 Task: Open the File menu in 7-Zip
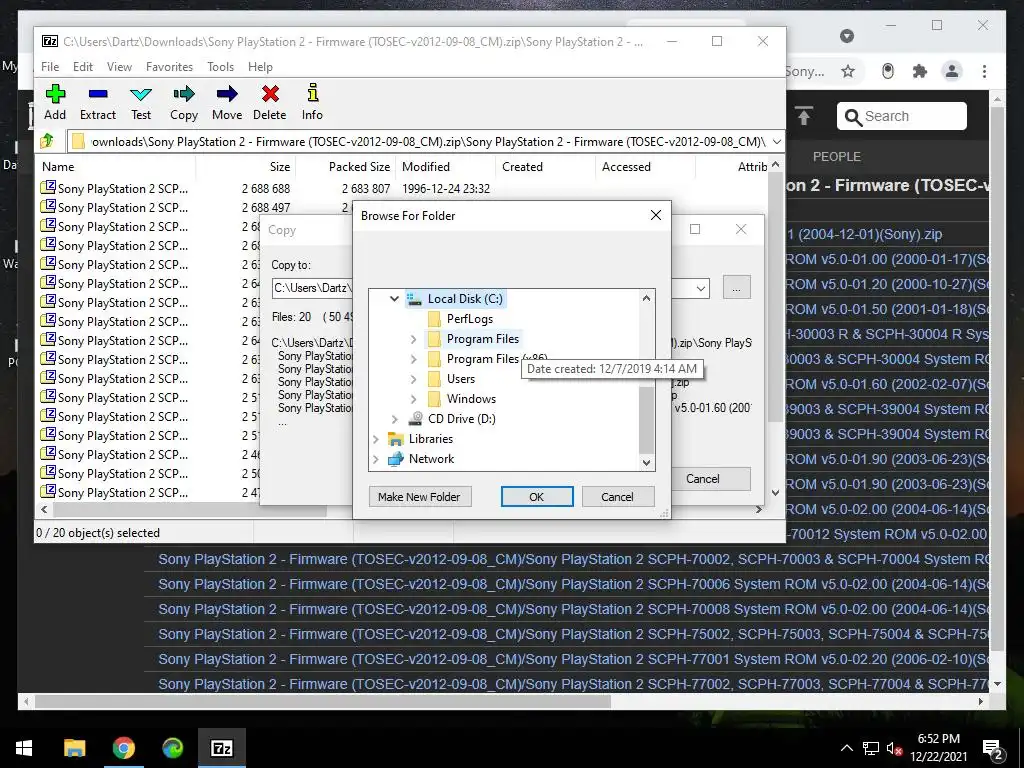[x=50, y=67]
